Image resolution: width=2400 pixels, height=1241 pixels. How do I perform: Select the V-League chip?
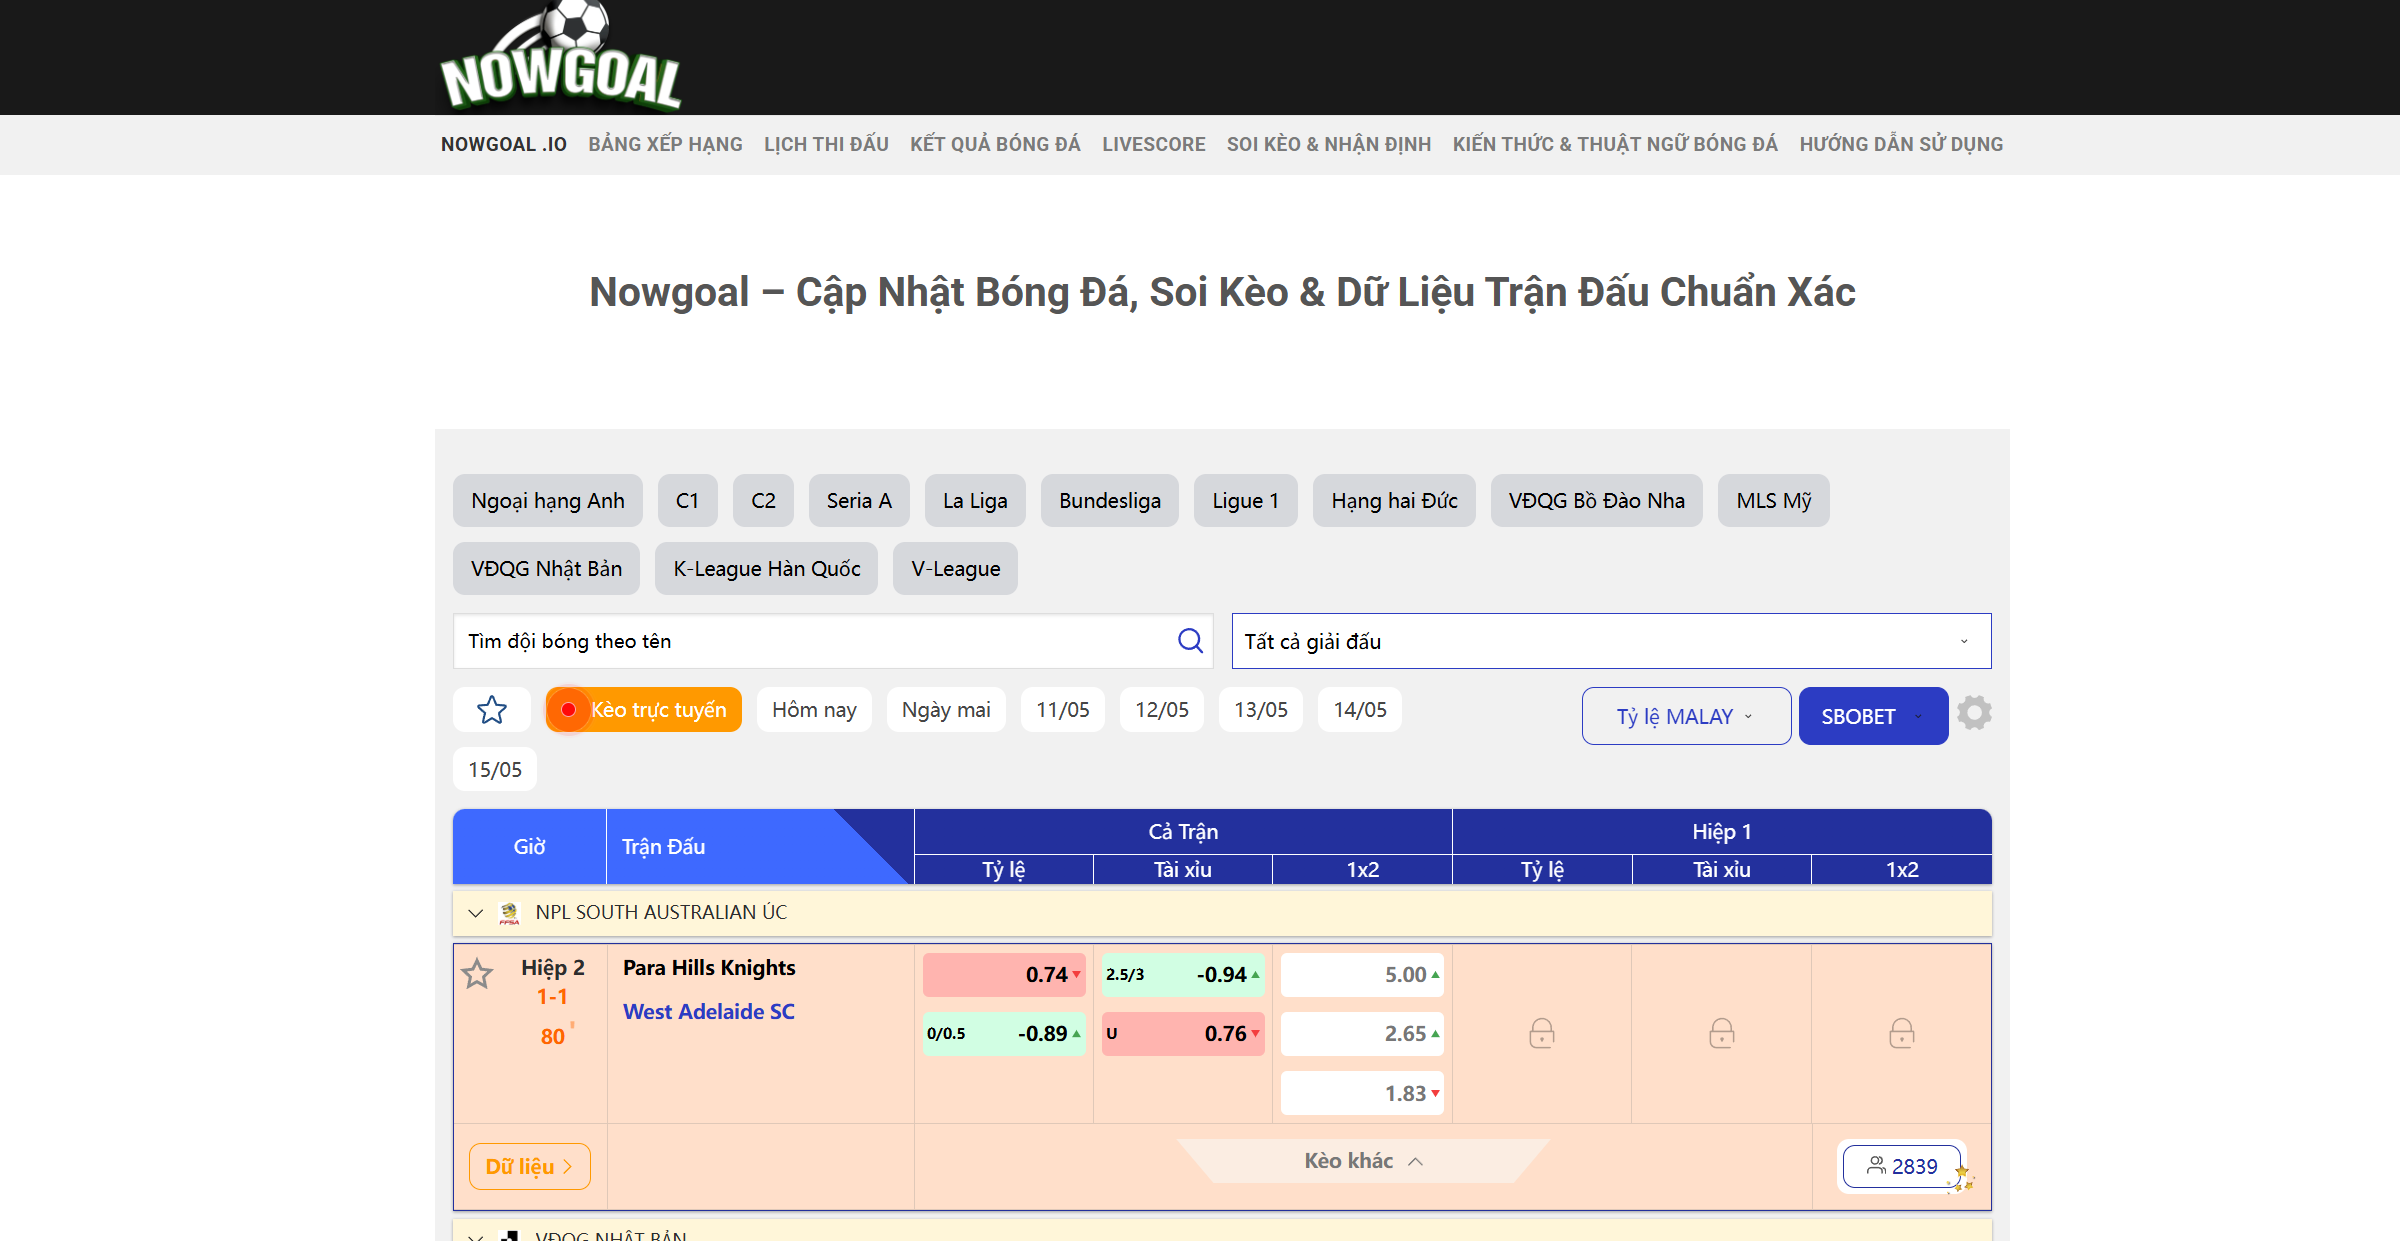click(x=955, y=568)
